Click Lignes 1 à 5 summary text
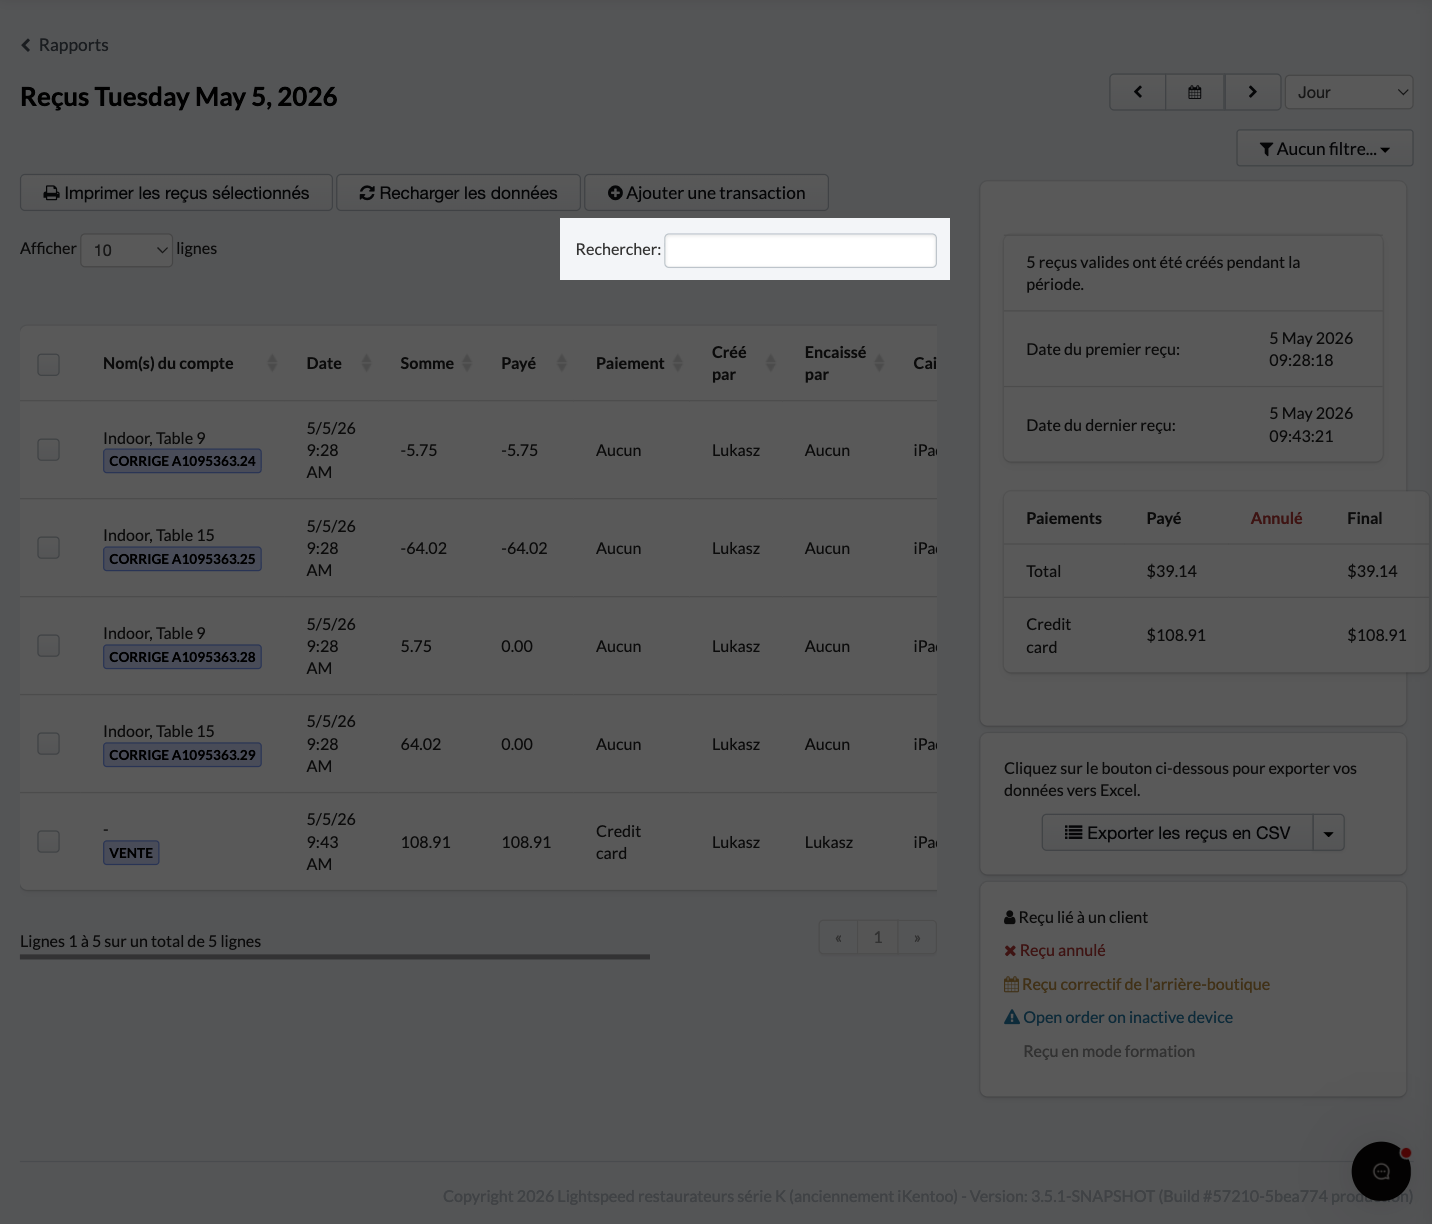1432x1224 pixels. click(x=140, y=941)
